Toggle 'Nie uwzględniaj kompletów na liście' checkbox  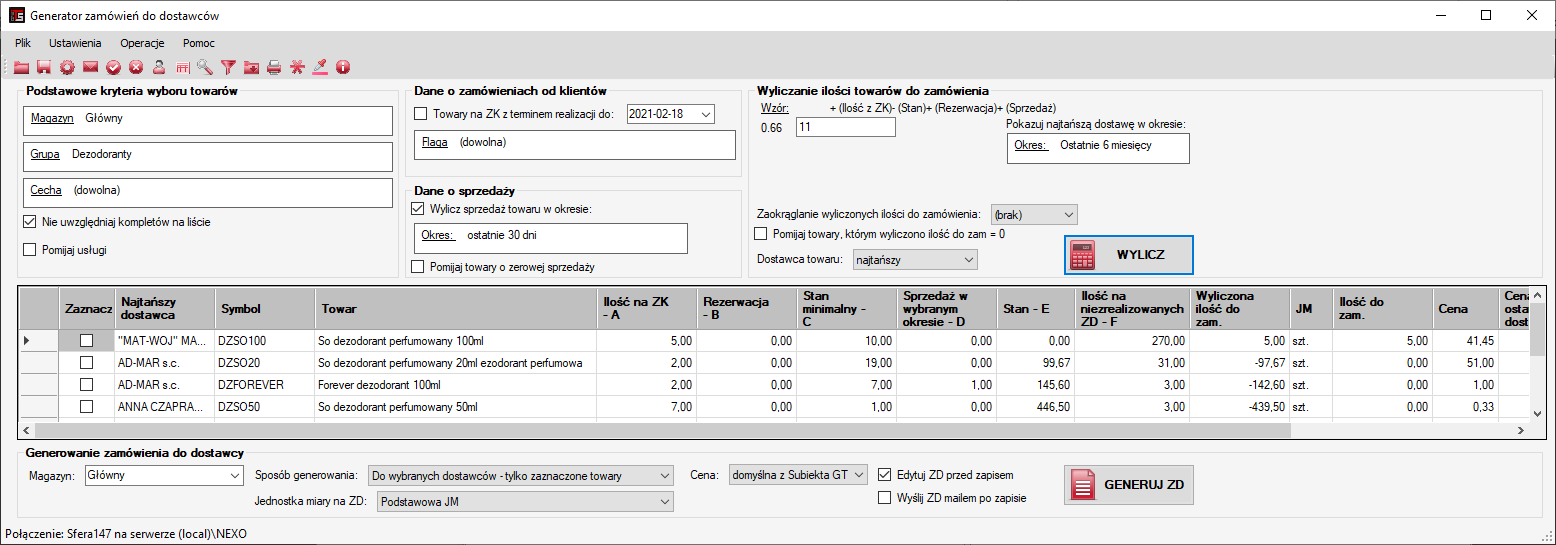point(29,222)
